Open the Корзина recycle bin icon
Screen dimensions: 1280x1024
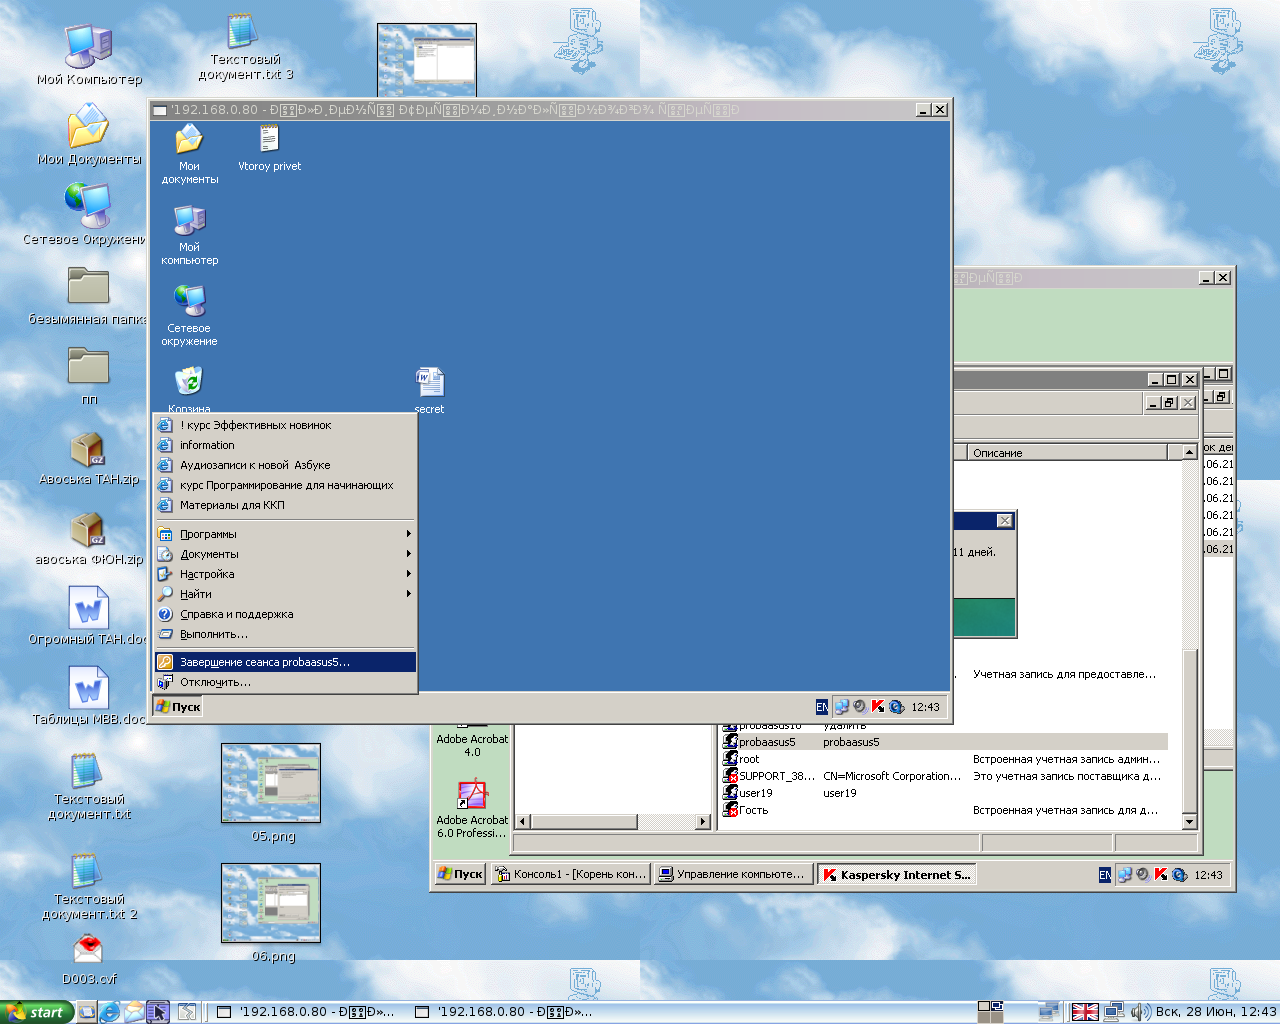188,383
